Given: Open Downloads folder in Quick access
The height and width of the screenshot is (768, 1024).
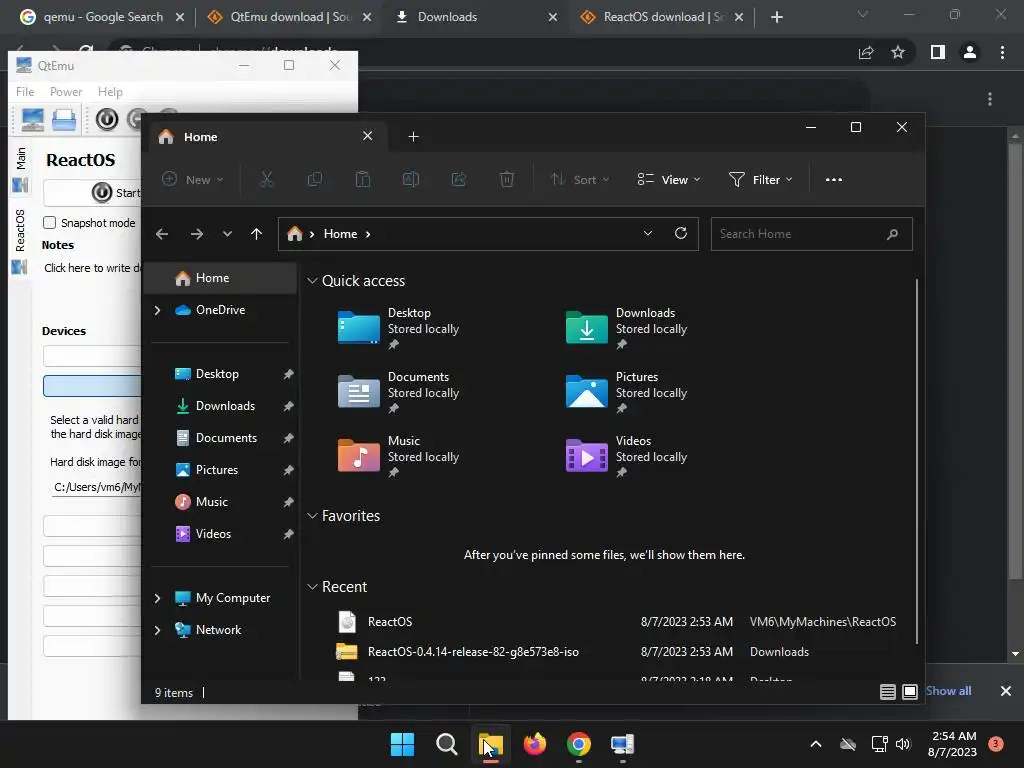Looking at the screenshot, I should coord(626,329).
